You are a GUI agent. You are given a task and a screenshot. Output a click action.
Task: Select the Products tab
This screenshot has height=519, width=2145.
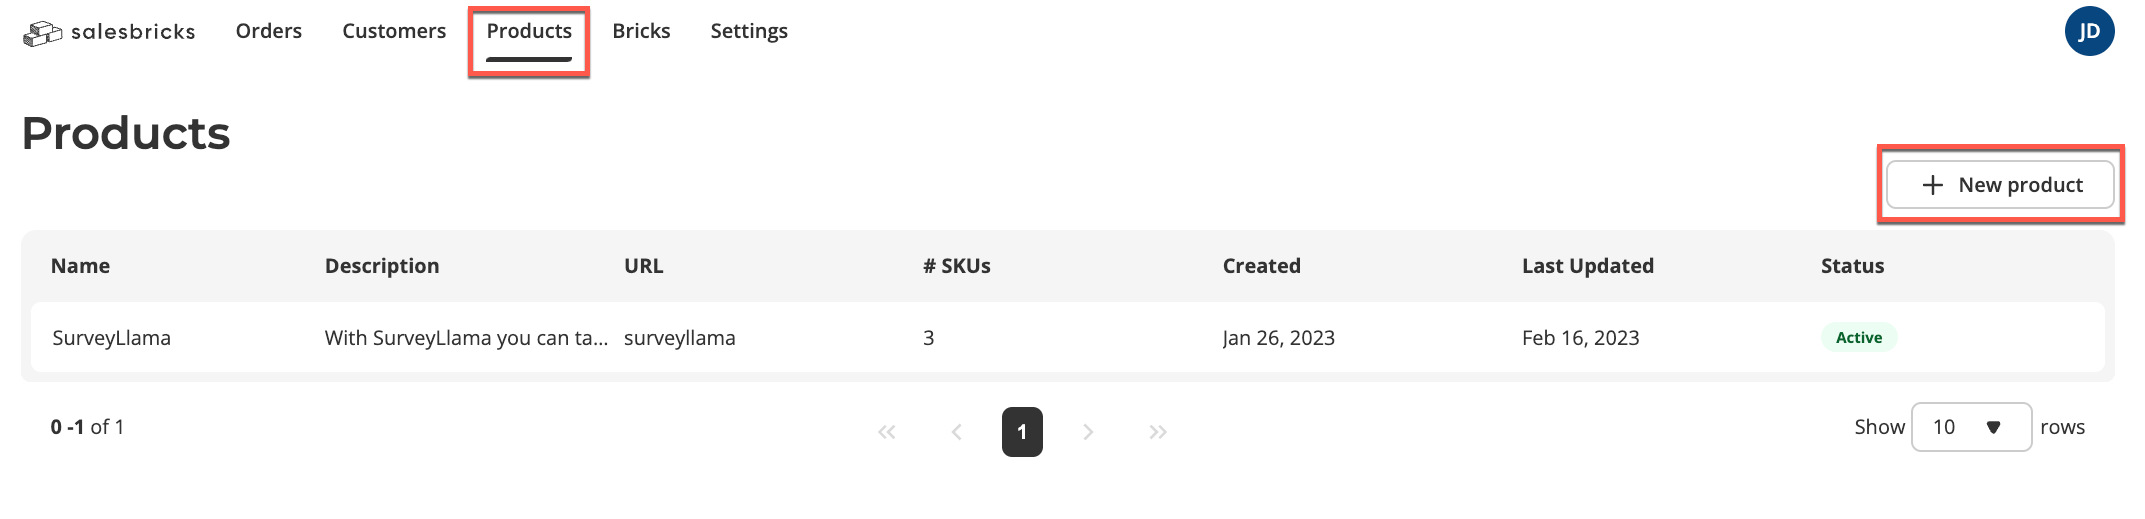coord(529,31)
